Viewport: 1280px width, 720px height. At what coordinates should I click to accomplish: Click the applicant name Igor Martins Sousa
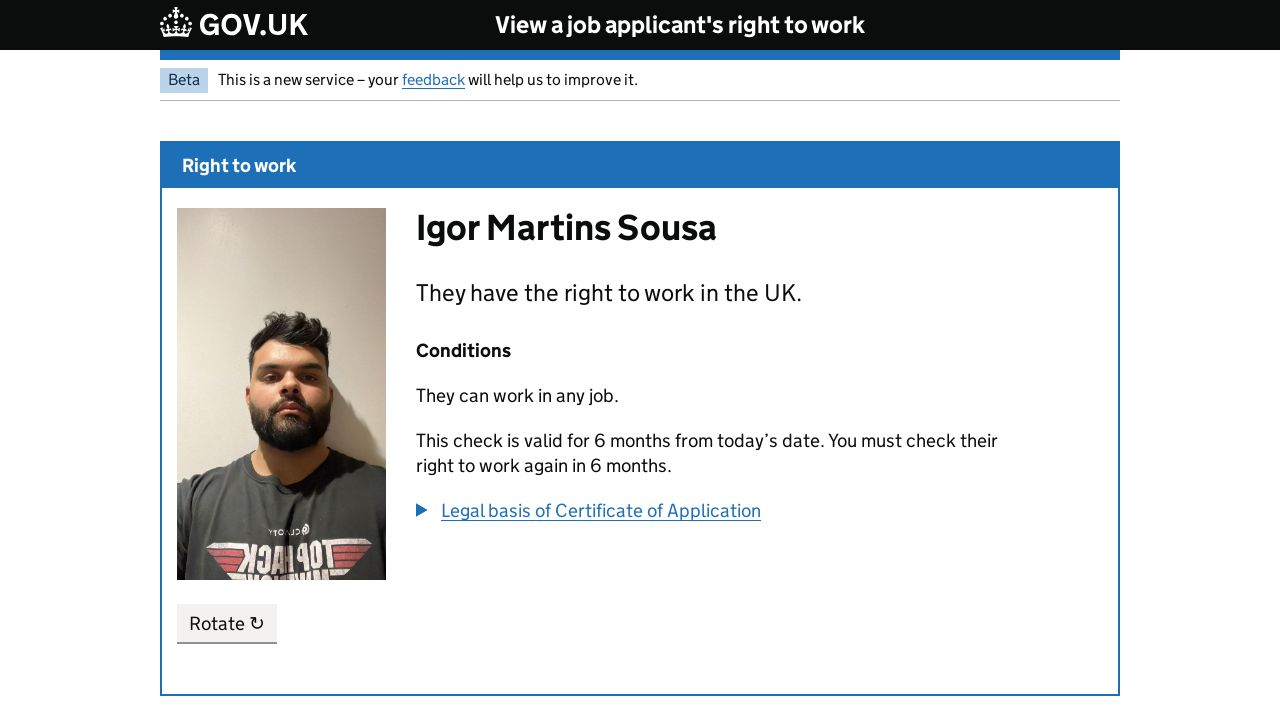click(x=566, y=228)
